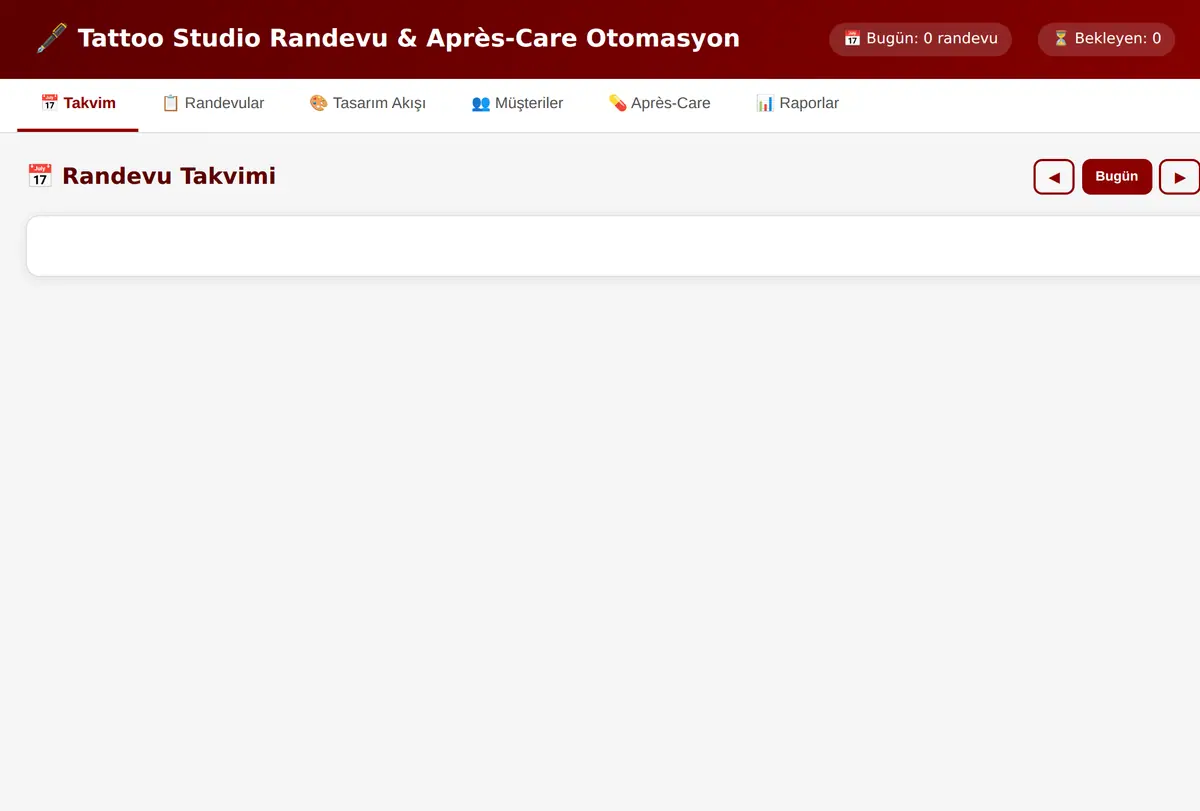Click the 'Randevu Takvimi' heading

click(151, 177)
